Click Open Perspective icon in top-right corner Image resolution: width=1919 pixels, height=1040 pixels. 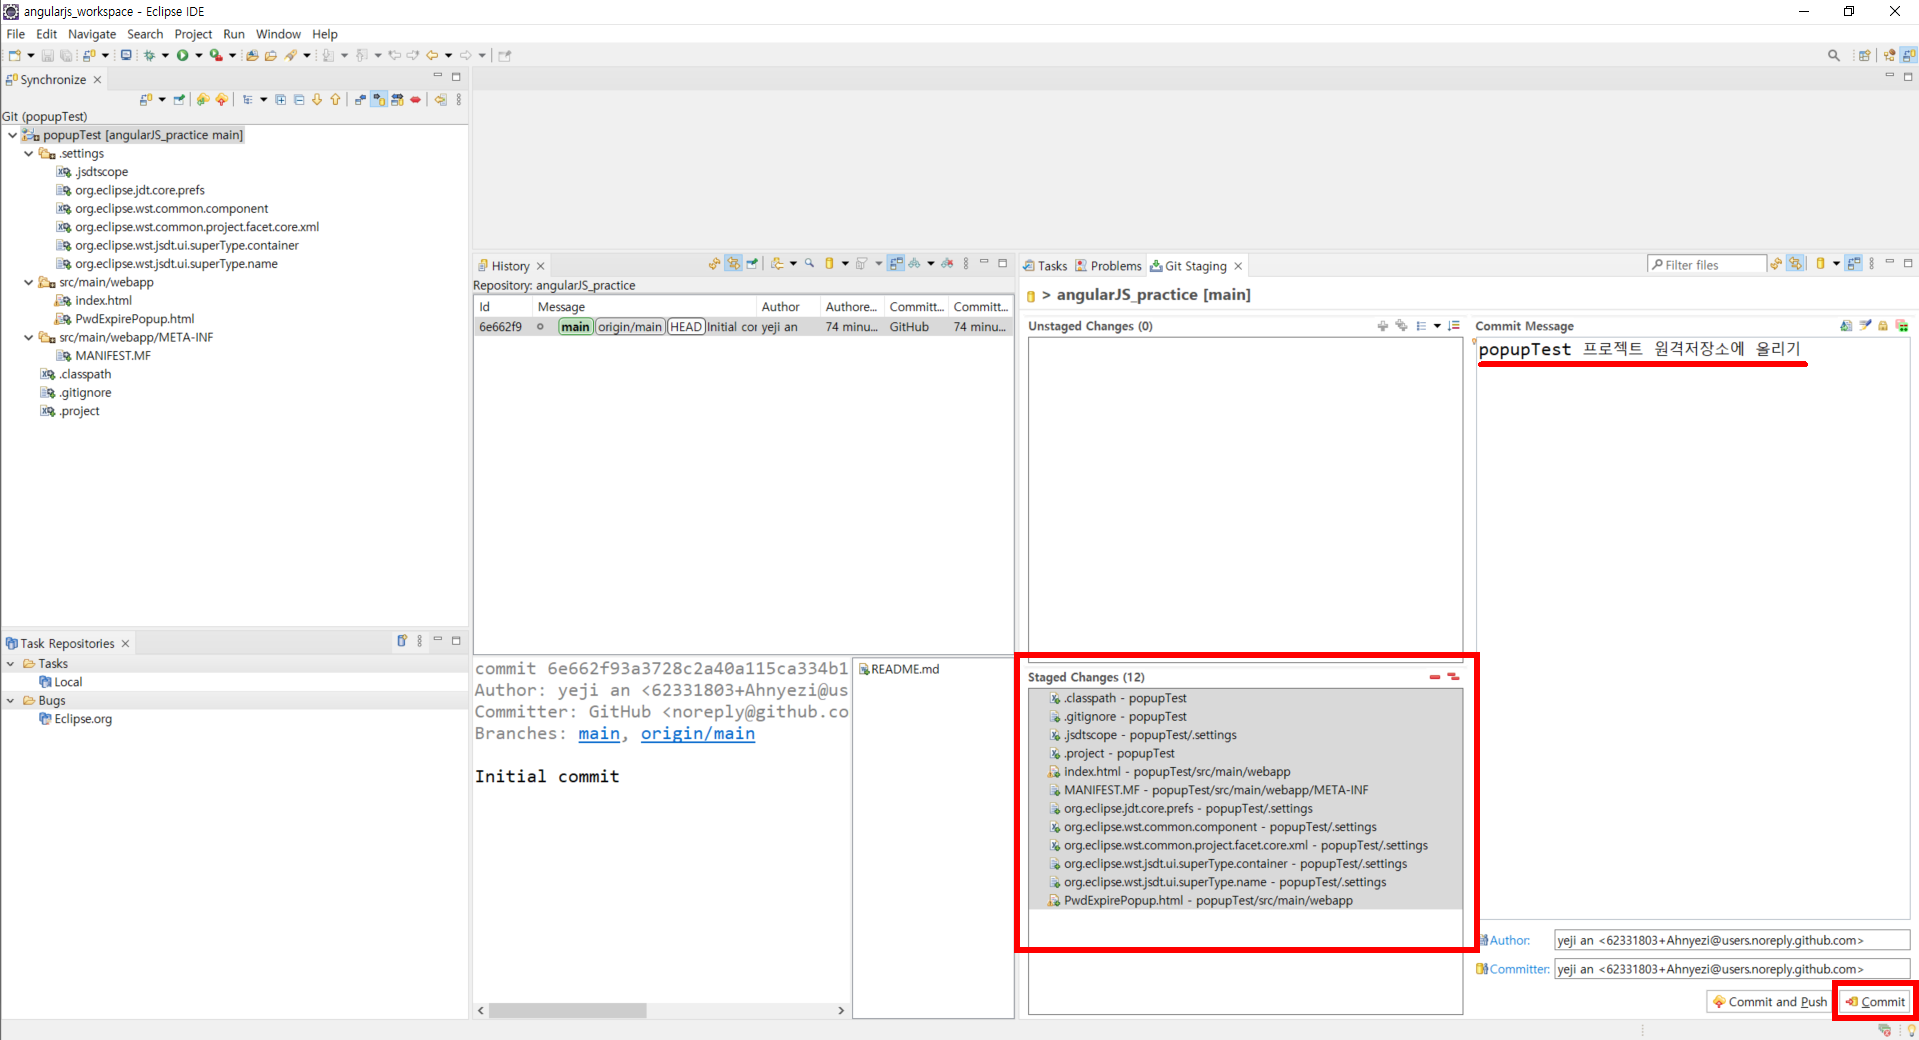[1864, 55]
